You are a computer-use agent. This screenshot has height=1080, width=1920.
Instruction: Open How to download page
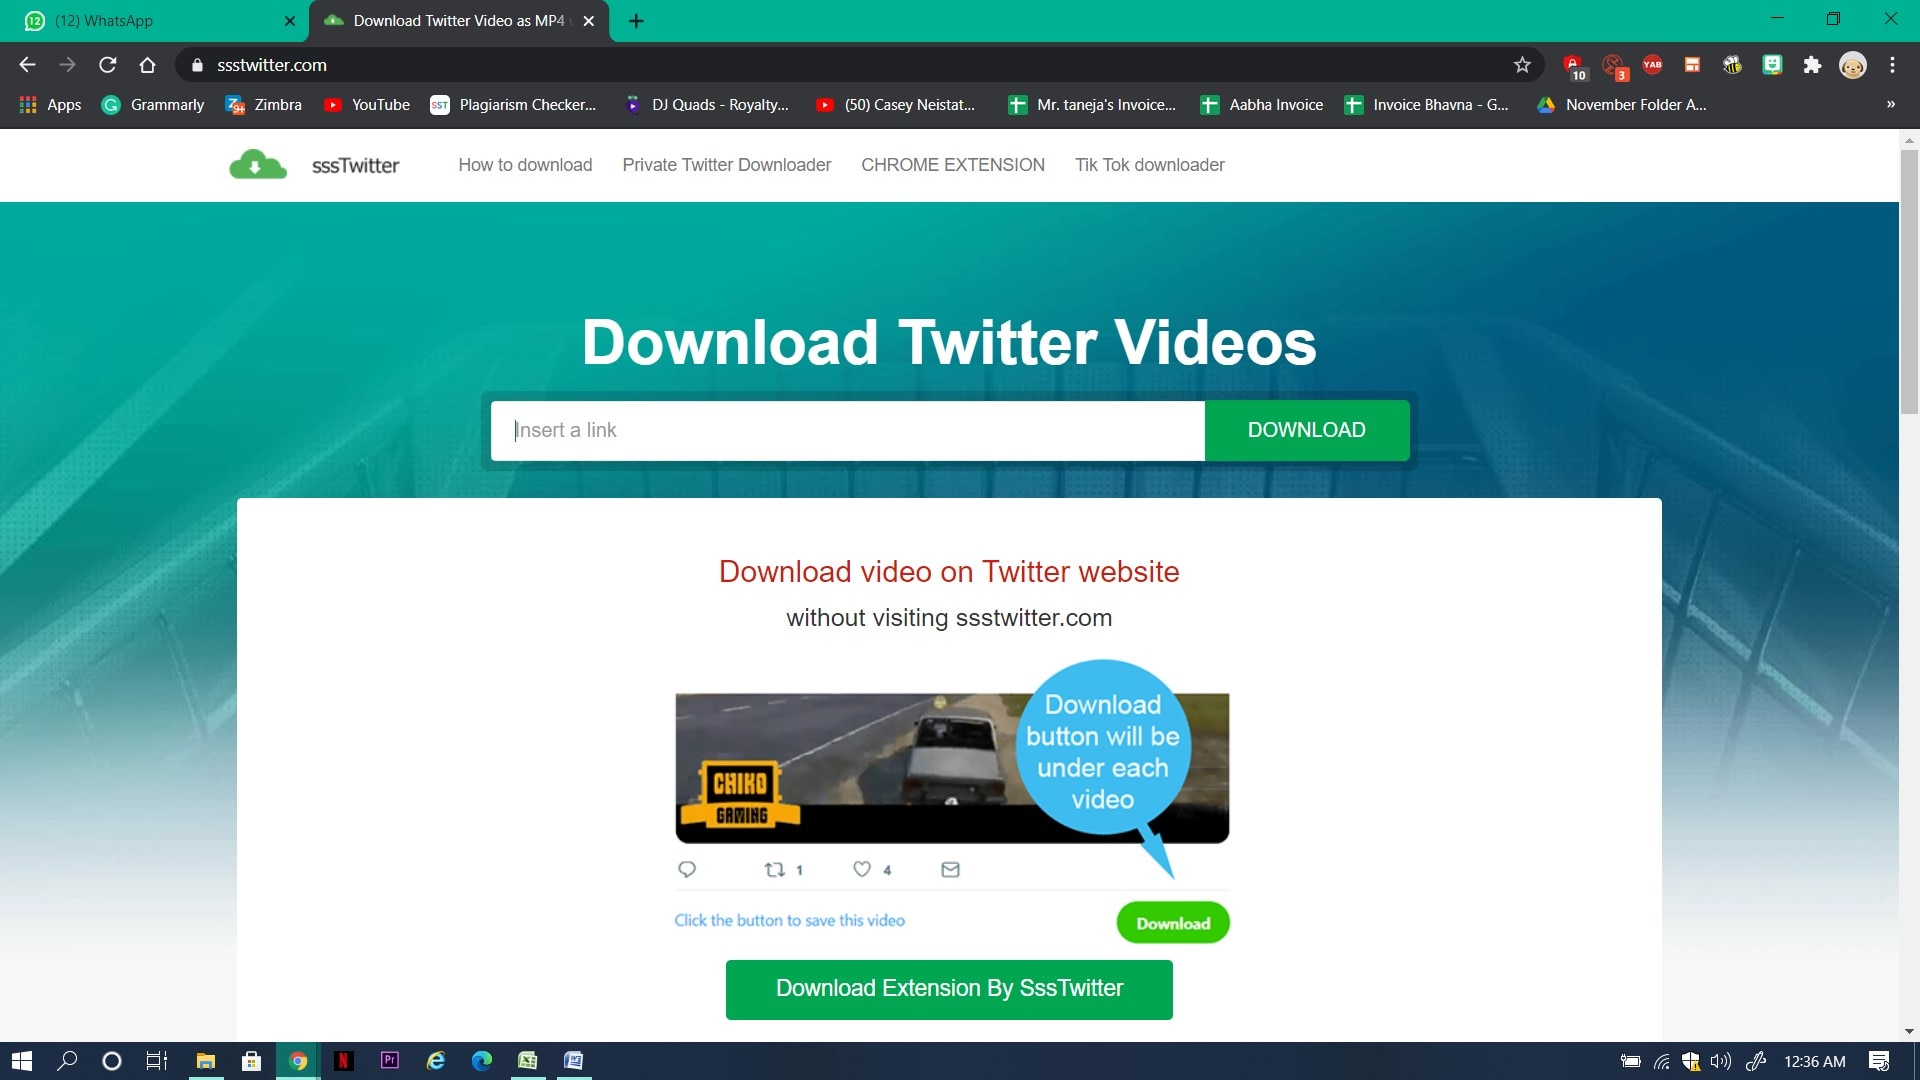click(525, 165)
